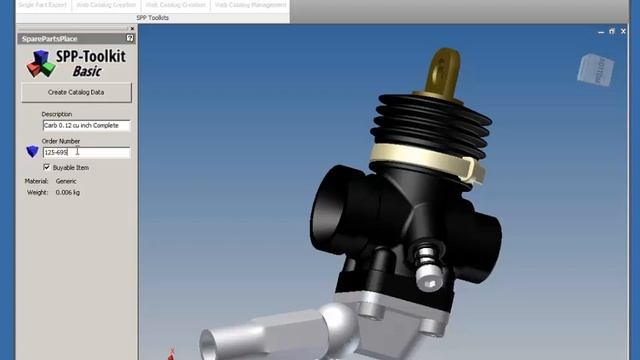Close the SparePartsPlace side panel
The height and width of the screenshot is (360, 640).
(x=132, y=29)
